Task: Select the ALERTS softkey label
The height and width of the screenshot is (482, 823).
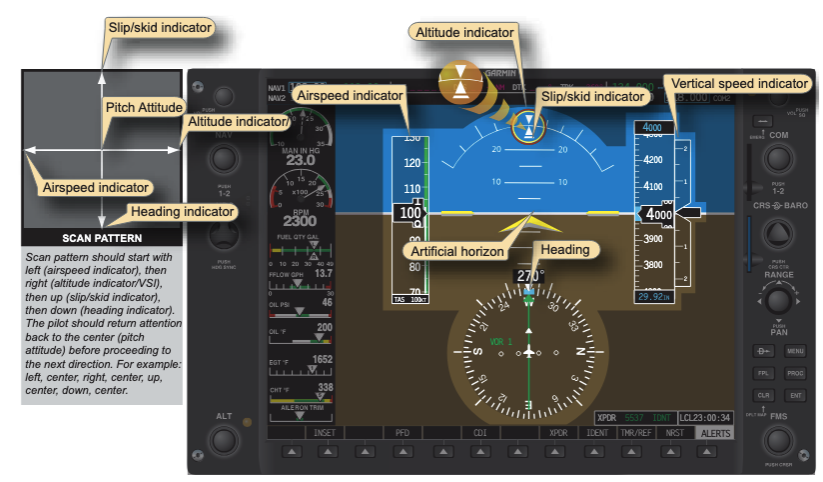Action: click(x=714, y=433)
